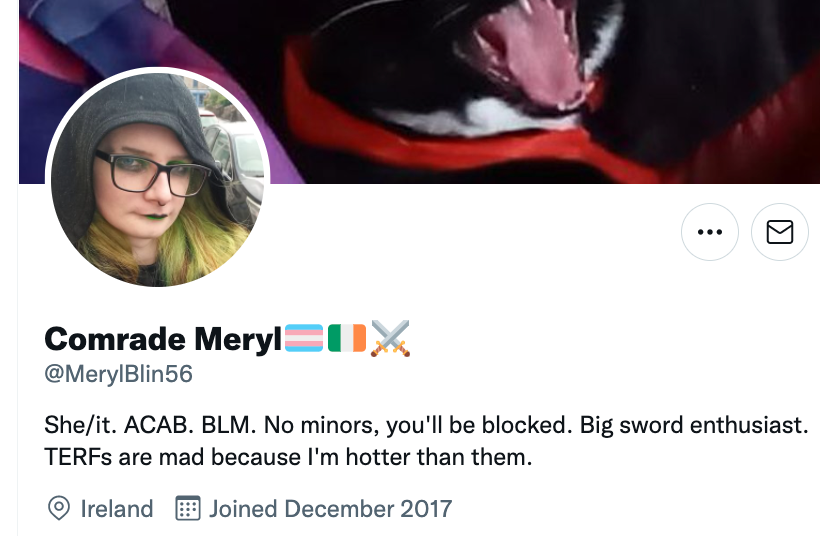Viewport: 820px width, 536px height.
Task: Click the display name Comrade Meryl
Action: [x=163, y=339]
